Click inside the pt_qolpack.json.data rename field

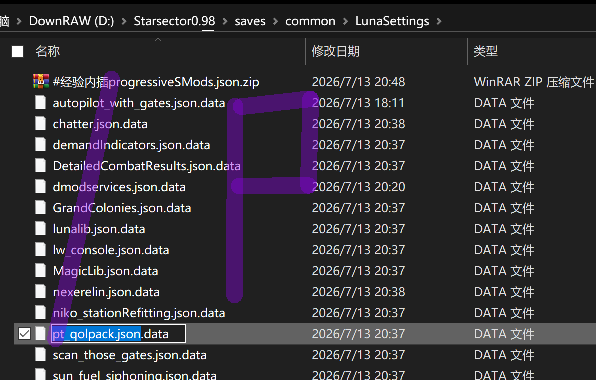tap(118, 334)
